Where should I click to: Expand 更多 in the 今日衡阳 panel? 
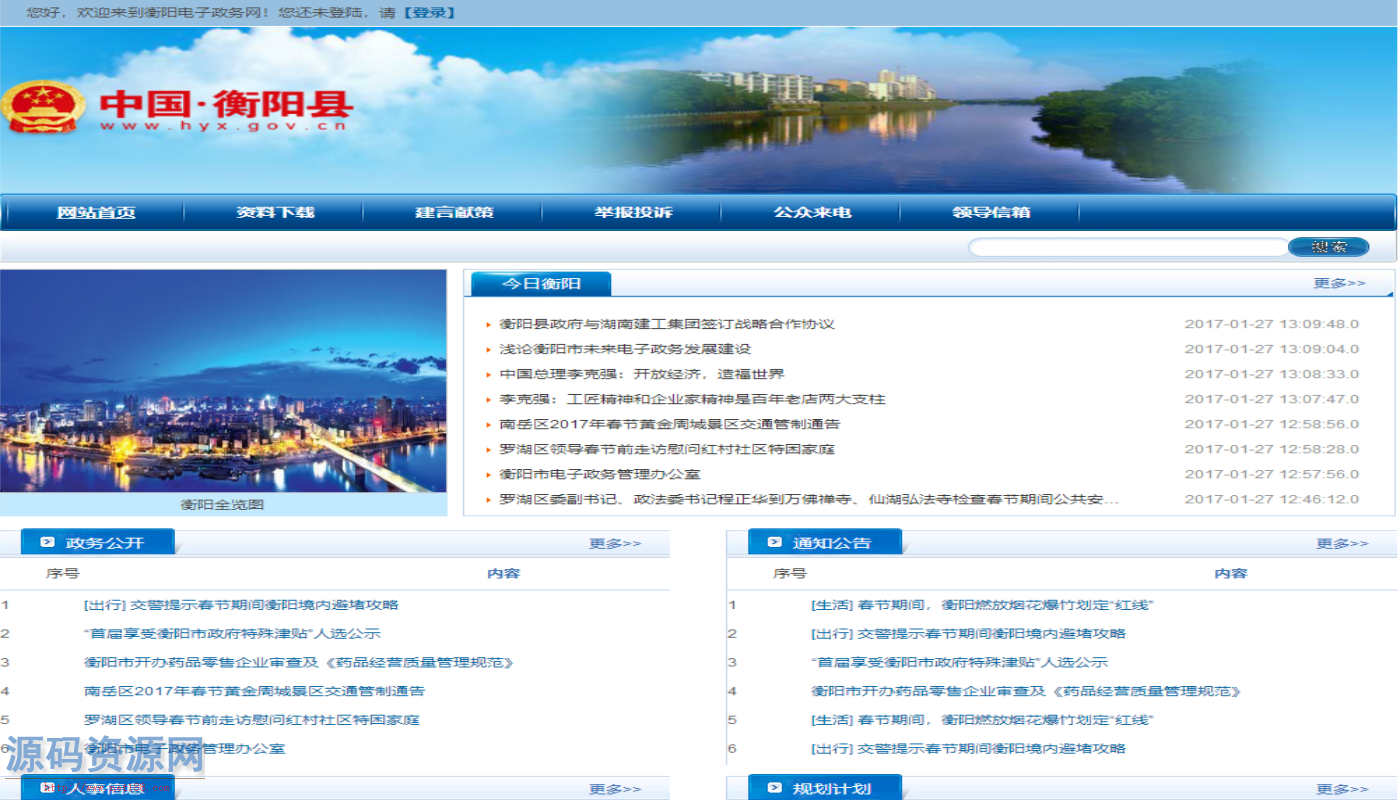(1339, 283)
